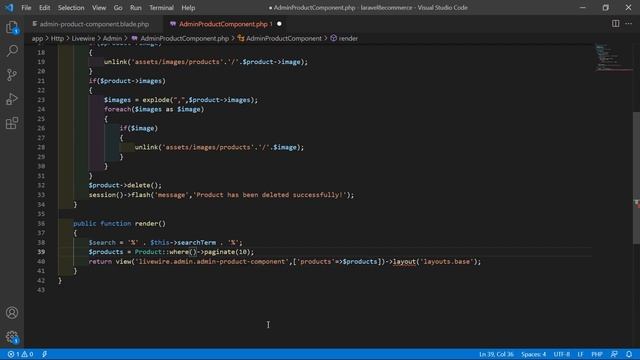
Task: Open the File menu
Action: (x=26, y=8)
